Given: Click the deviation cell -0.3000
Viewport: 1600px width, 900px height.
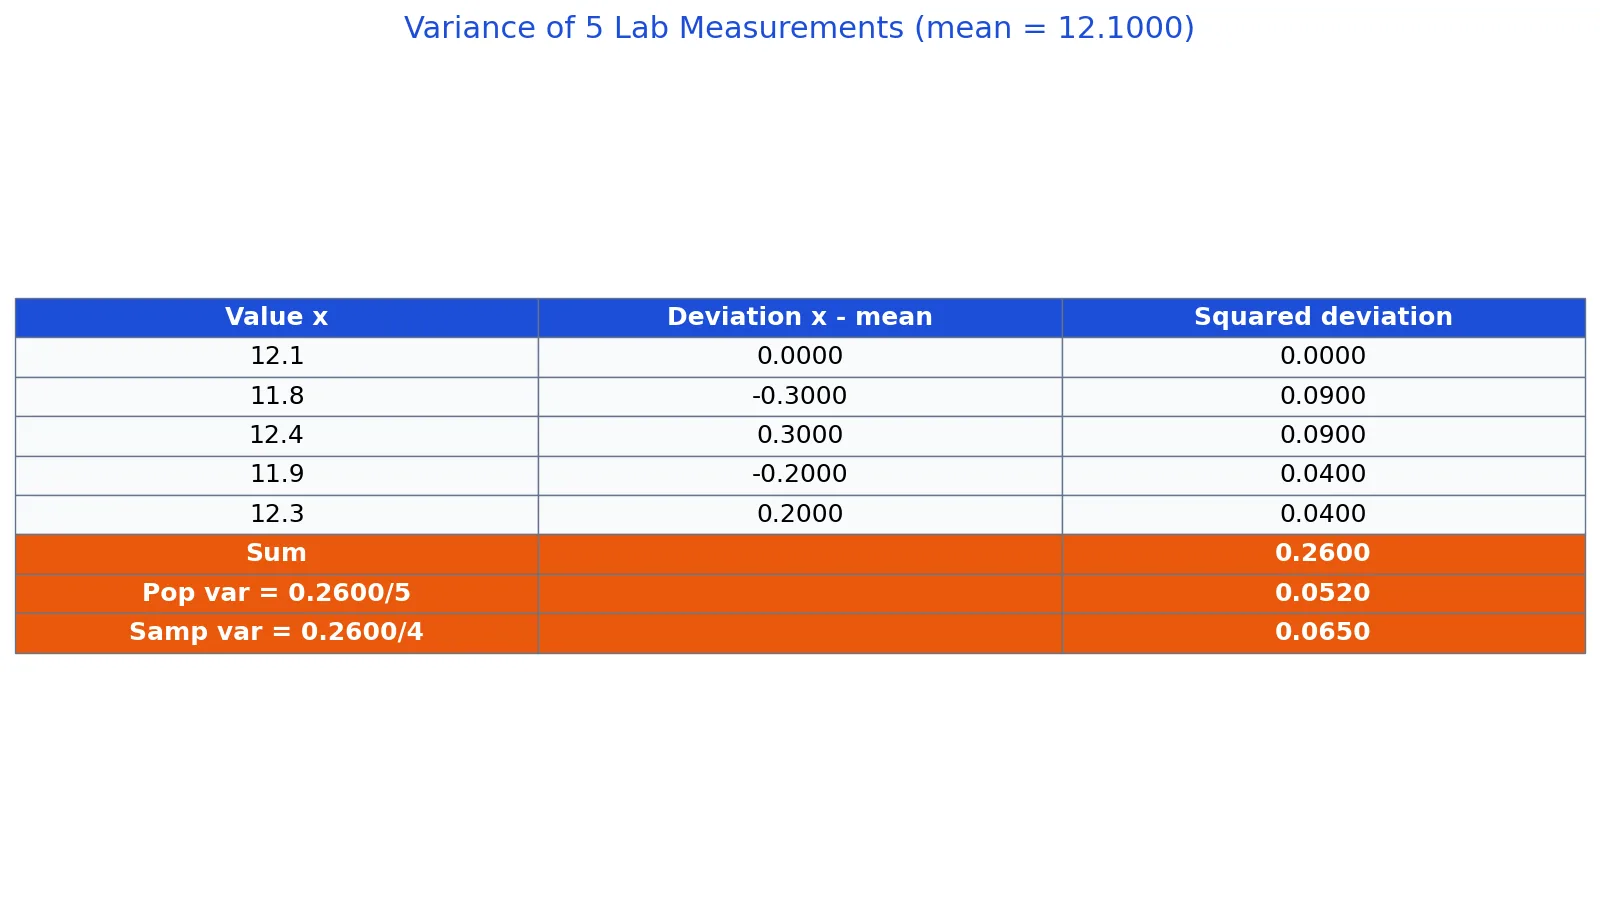Looking at the screenshot, I should 800,396.
